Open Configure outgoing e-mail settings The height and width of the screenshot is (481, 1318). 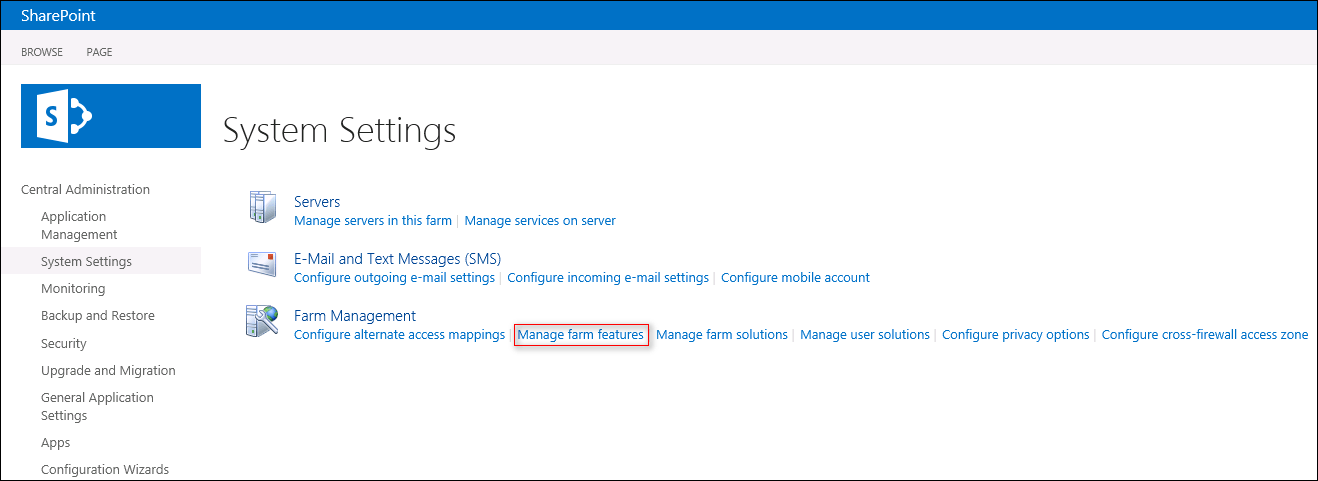[394, 277]
